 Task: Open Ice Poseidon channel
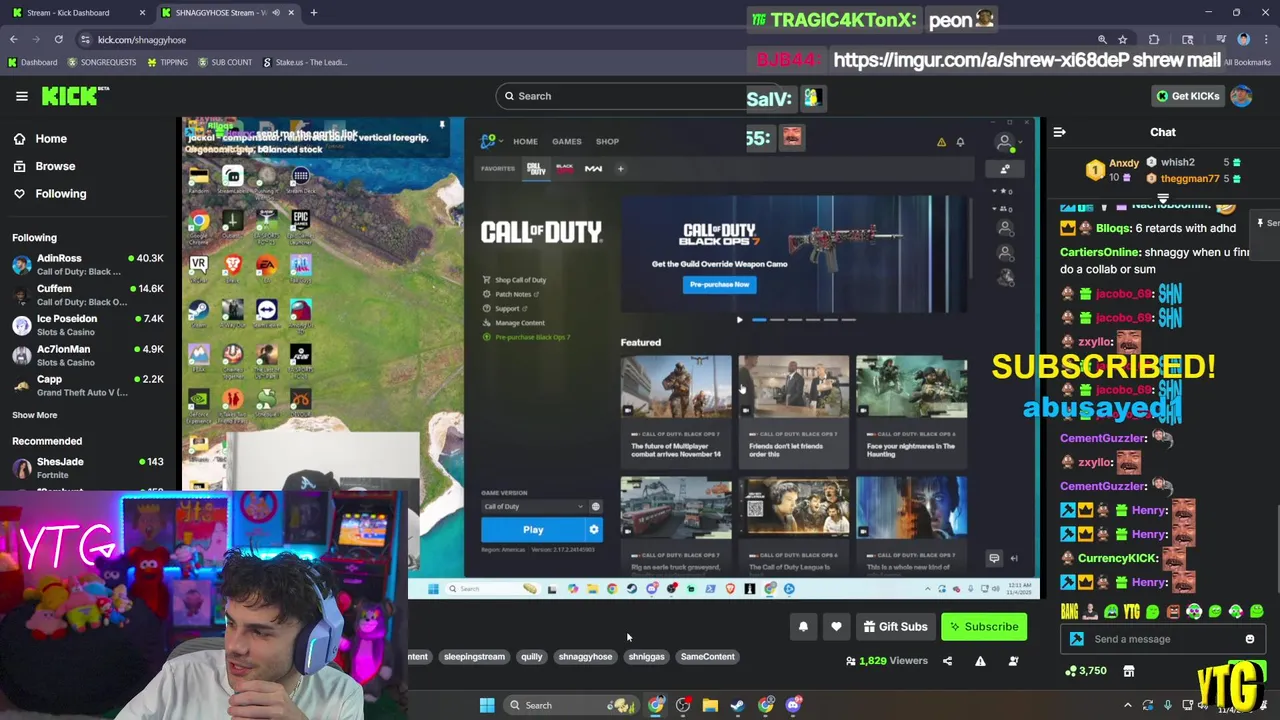87,324
